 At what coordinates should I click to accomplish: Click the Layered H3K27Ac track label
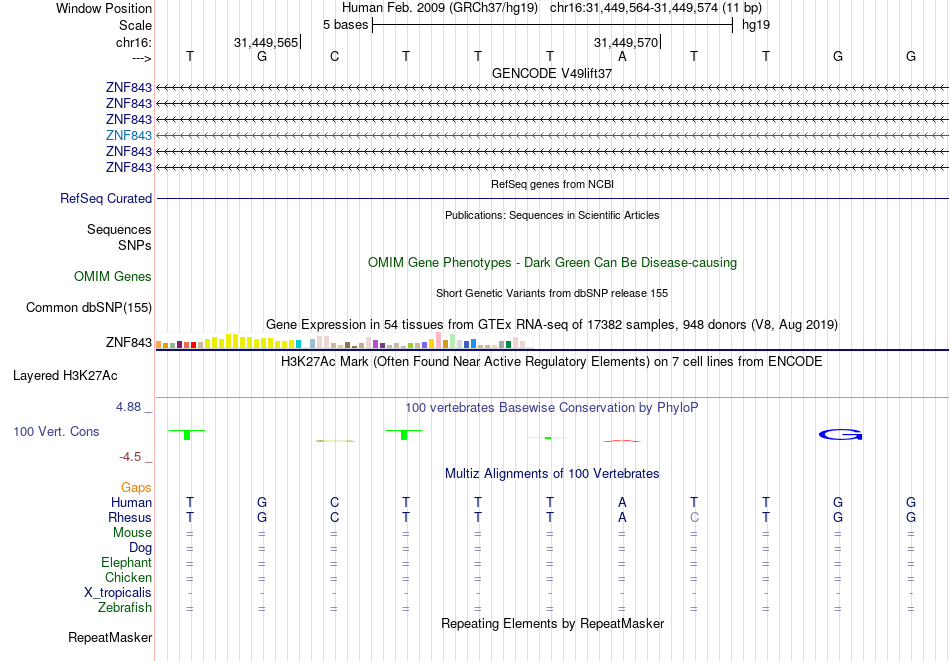65,376
